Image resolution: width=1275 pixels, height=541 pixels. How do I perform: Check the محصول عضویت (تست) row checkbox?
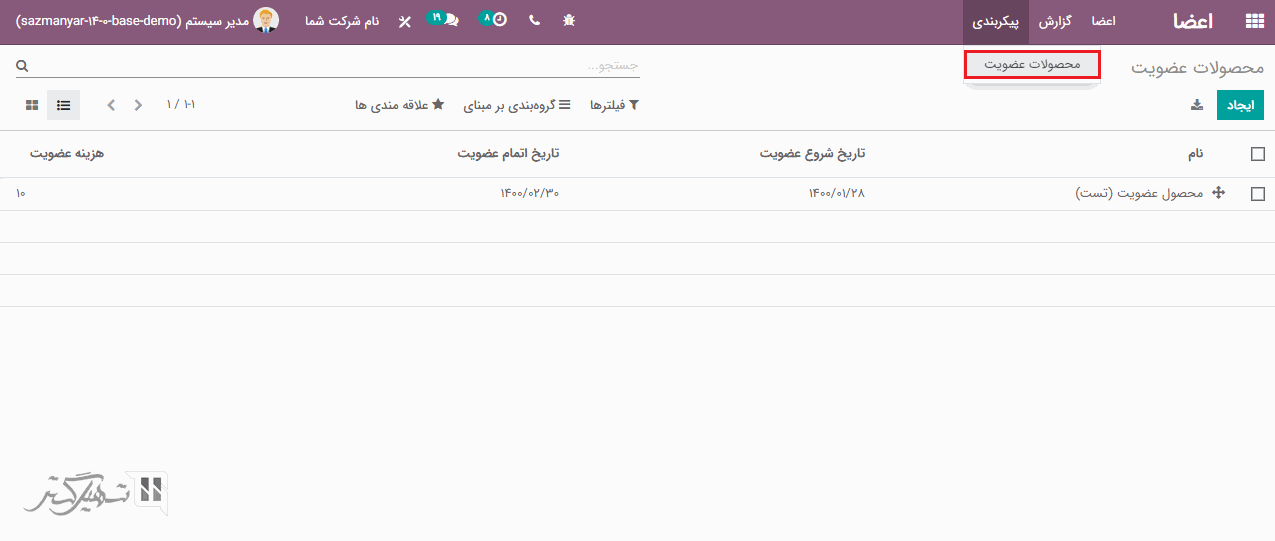pyautogui.click(x=1258, y=194)
